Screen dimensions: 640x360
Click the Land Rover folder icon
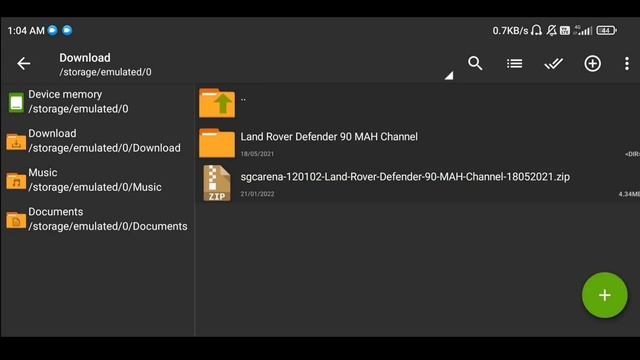coord(217,143)
